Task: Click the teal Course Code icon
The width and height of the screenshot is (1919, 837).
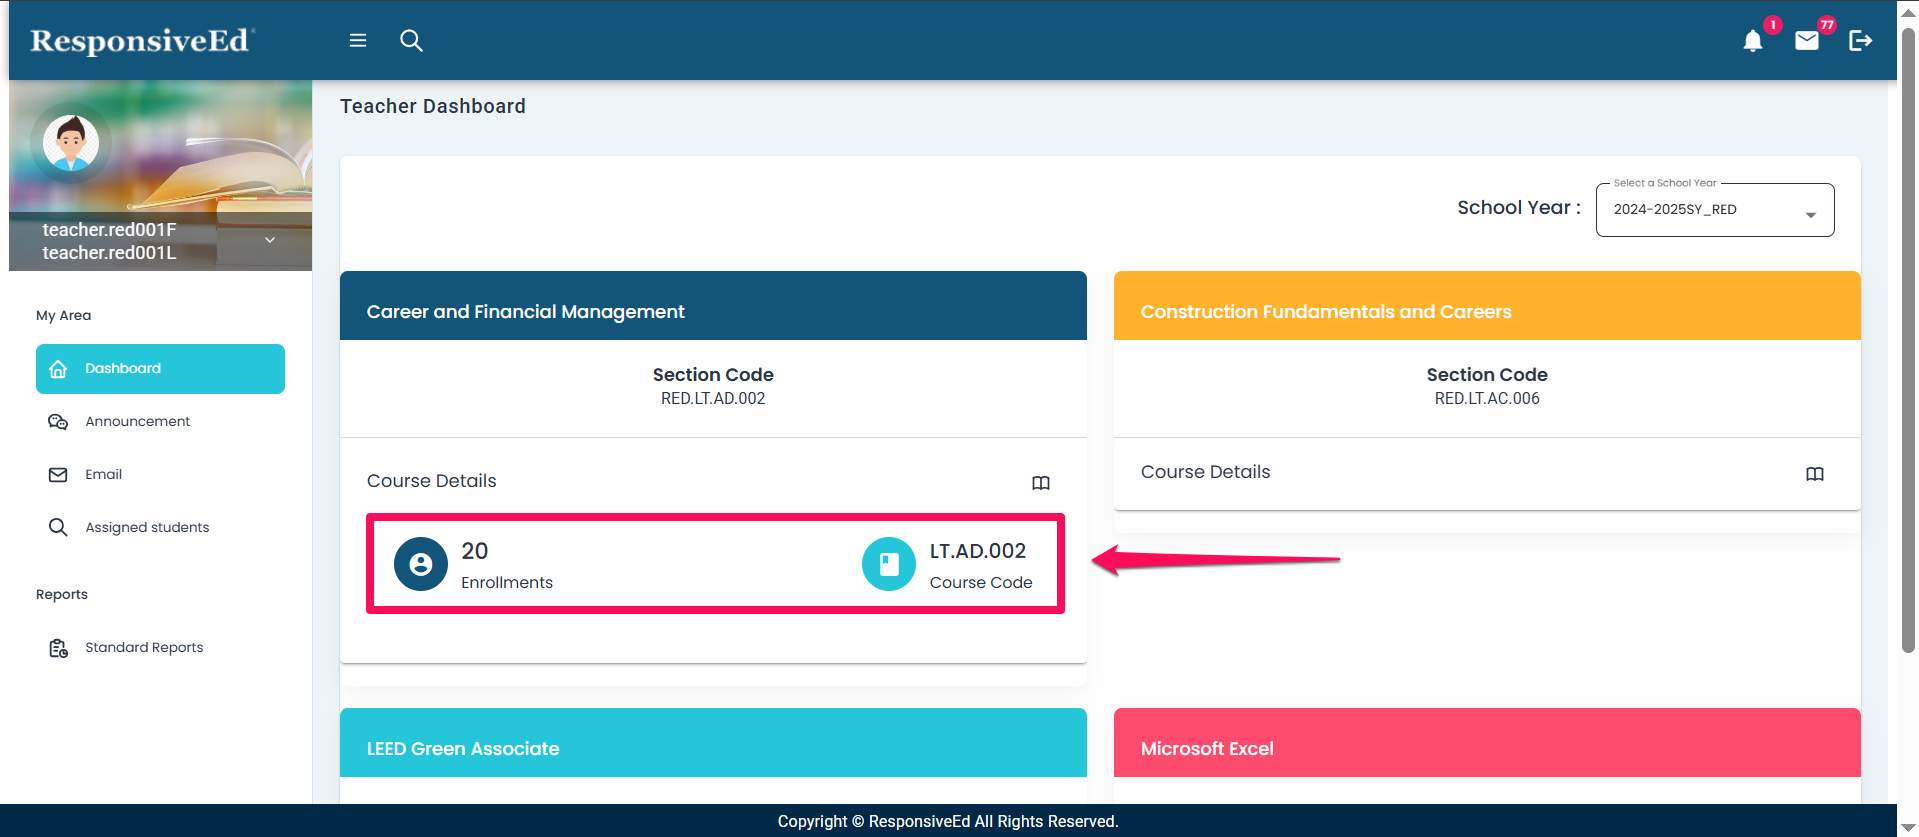Action: (888, 565)
